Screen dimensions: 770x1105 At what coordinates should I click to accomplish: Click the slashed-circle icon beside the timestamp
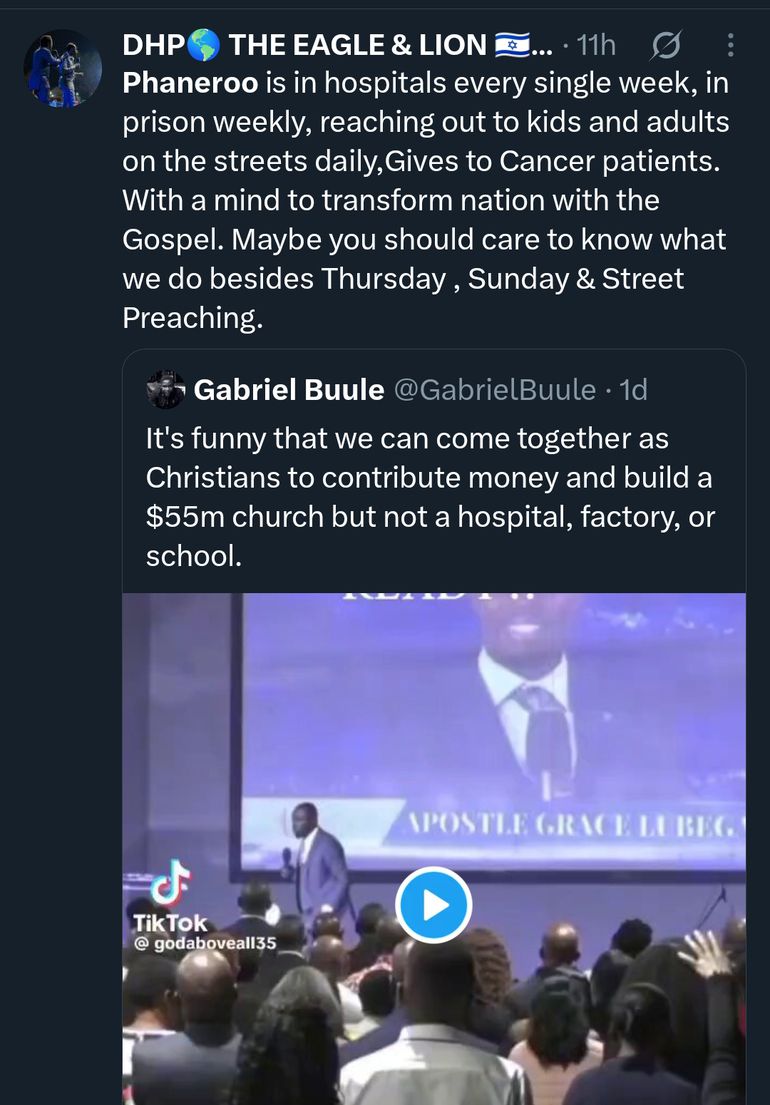[665, 45]
